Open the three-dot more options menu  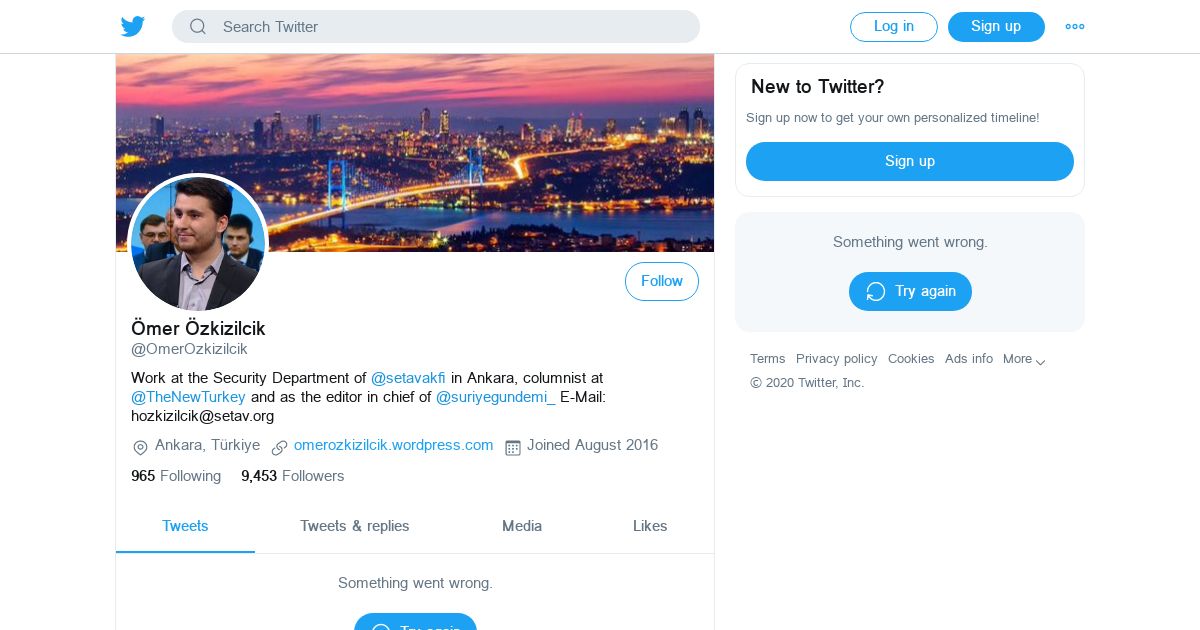tap(1075, 27)
